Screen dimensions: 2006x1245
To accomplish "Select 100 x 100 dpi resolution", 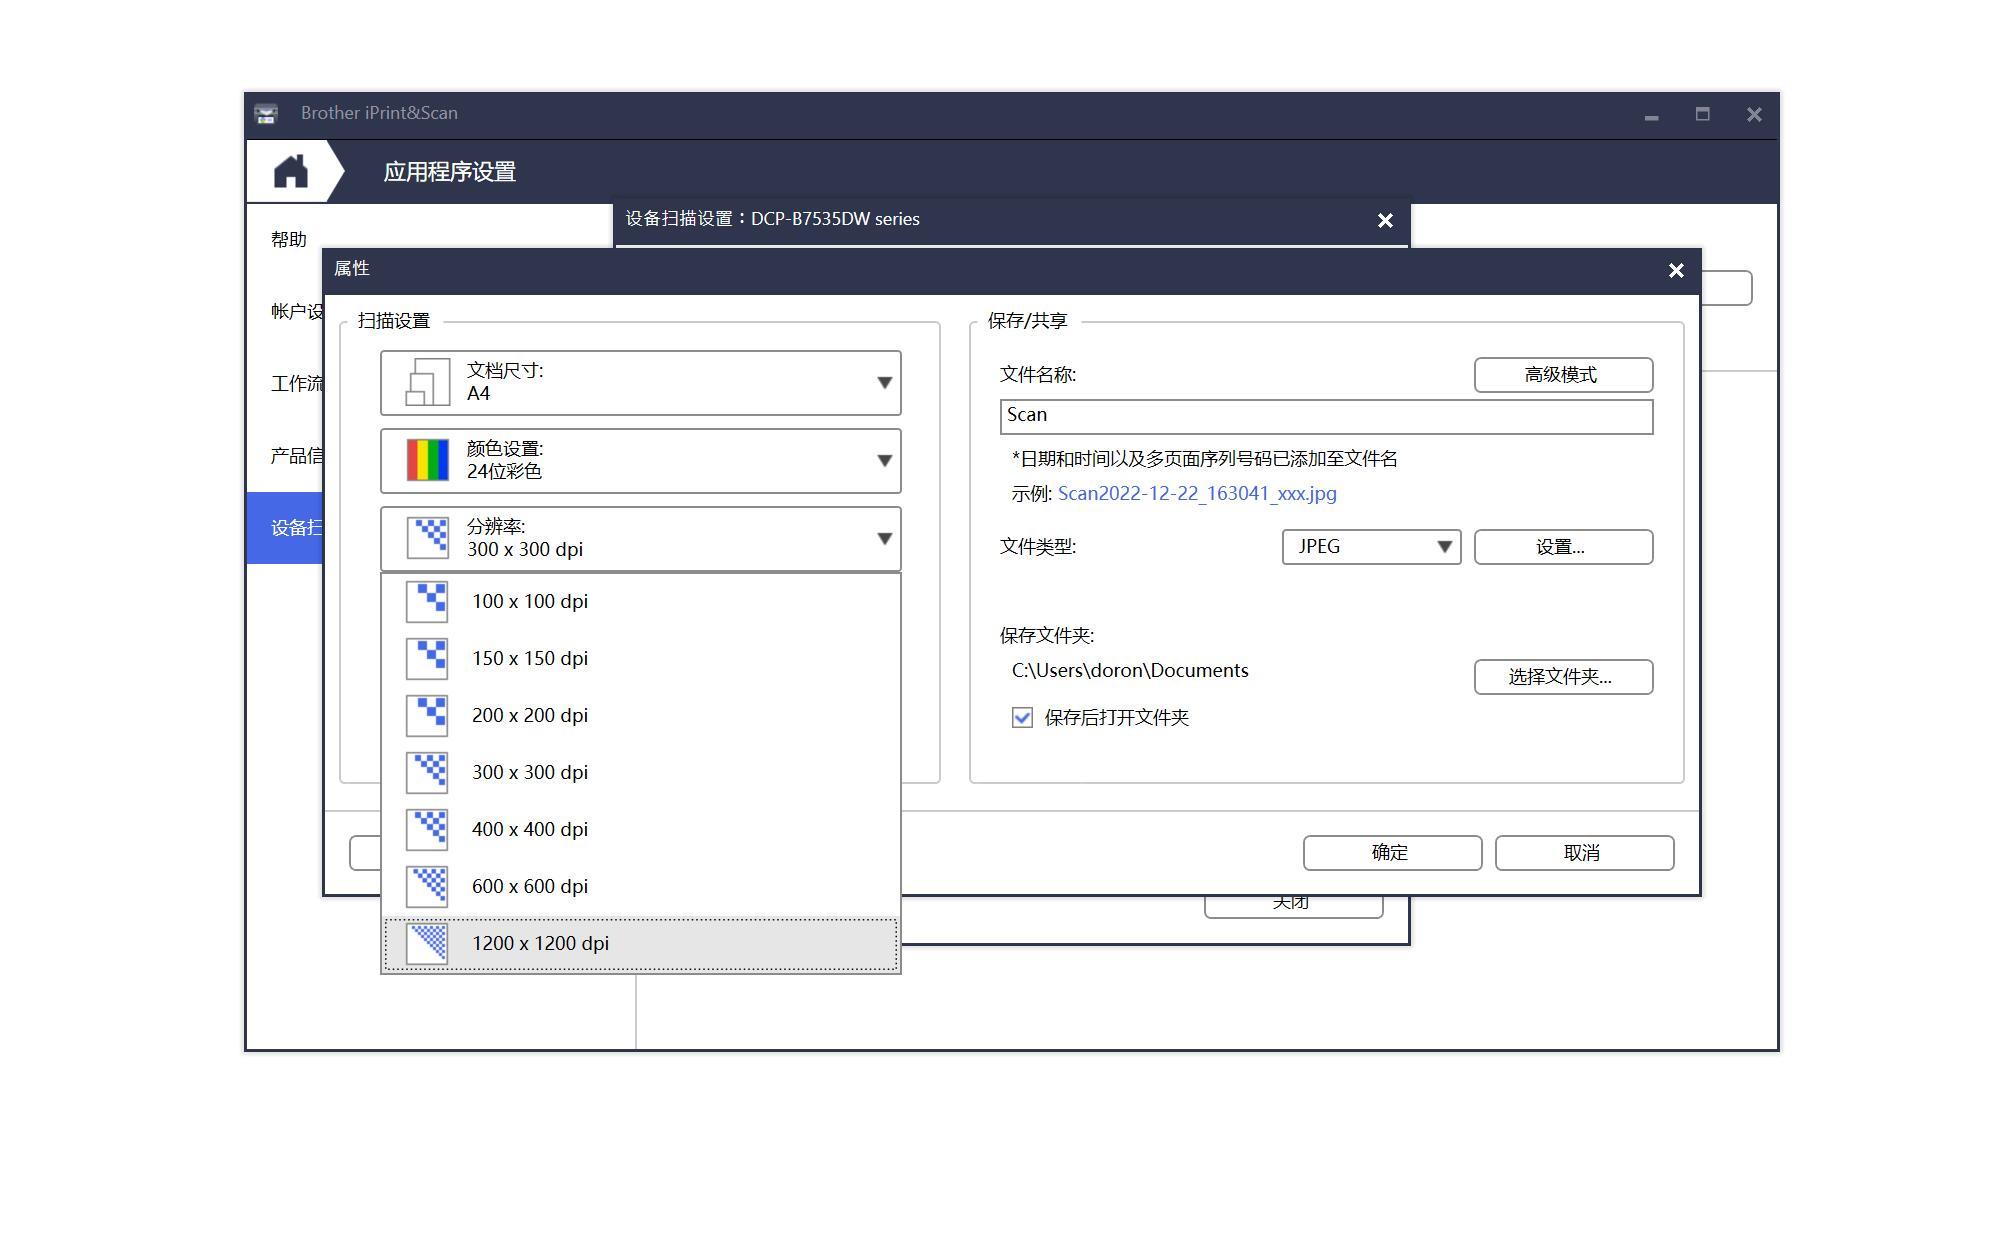I will [x=640, y=602].
